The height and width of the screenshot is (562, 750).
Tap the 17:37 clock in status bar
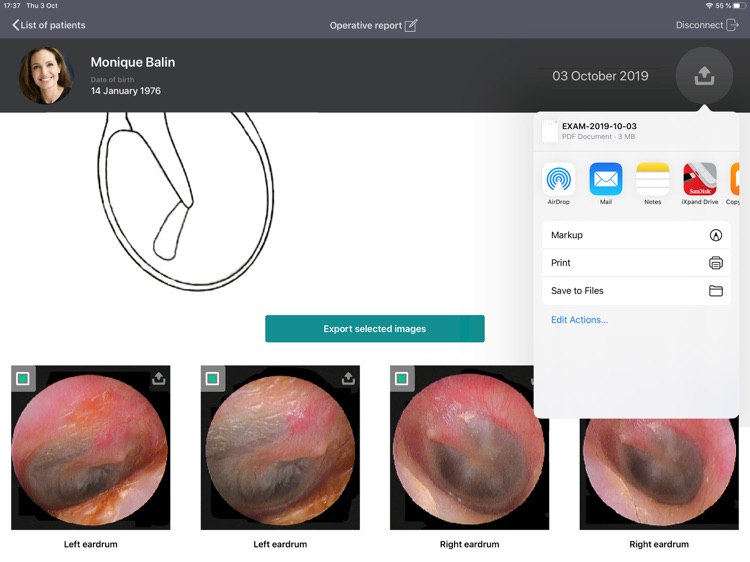click(x=12, y=6)
